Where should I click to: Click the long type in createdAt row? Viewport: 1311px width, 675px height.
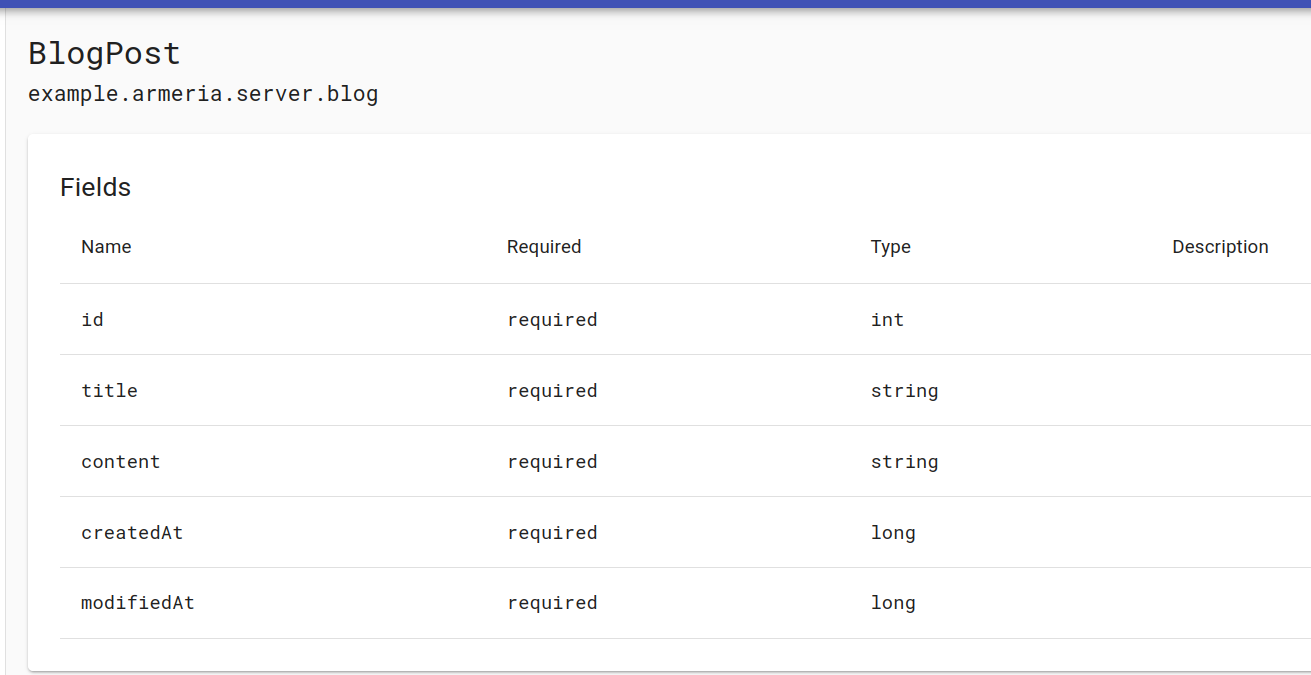(893, 533)
